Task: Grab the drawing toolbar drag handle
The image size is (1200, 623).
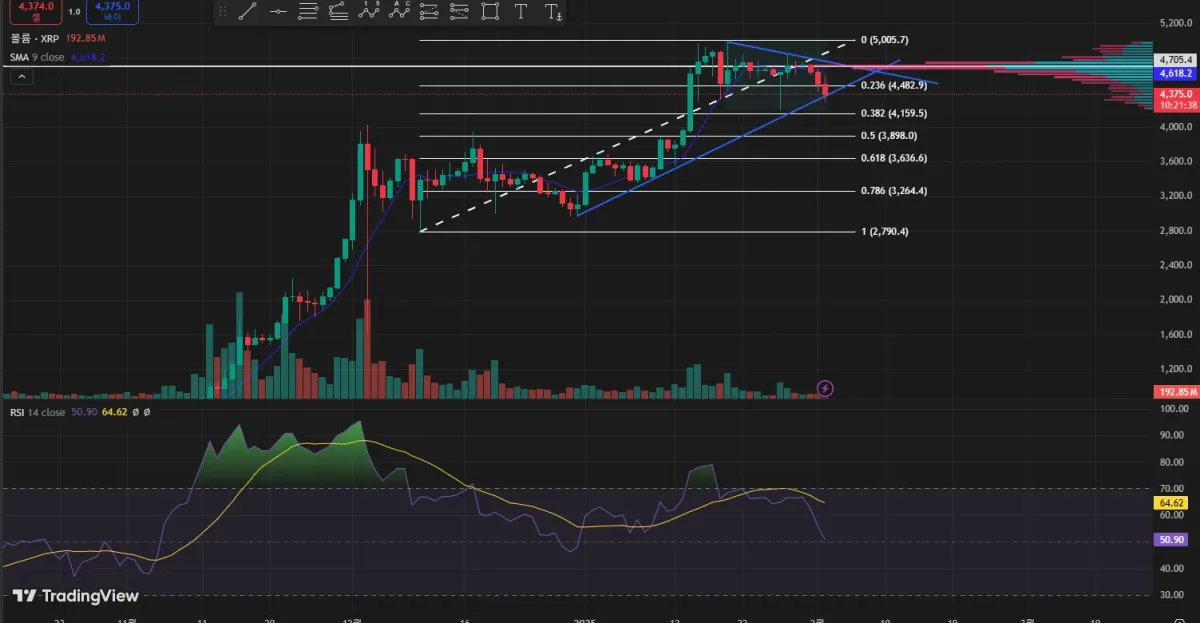Action: [222, 12]
